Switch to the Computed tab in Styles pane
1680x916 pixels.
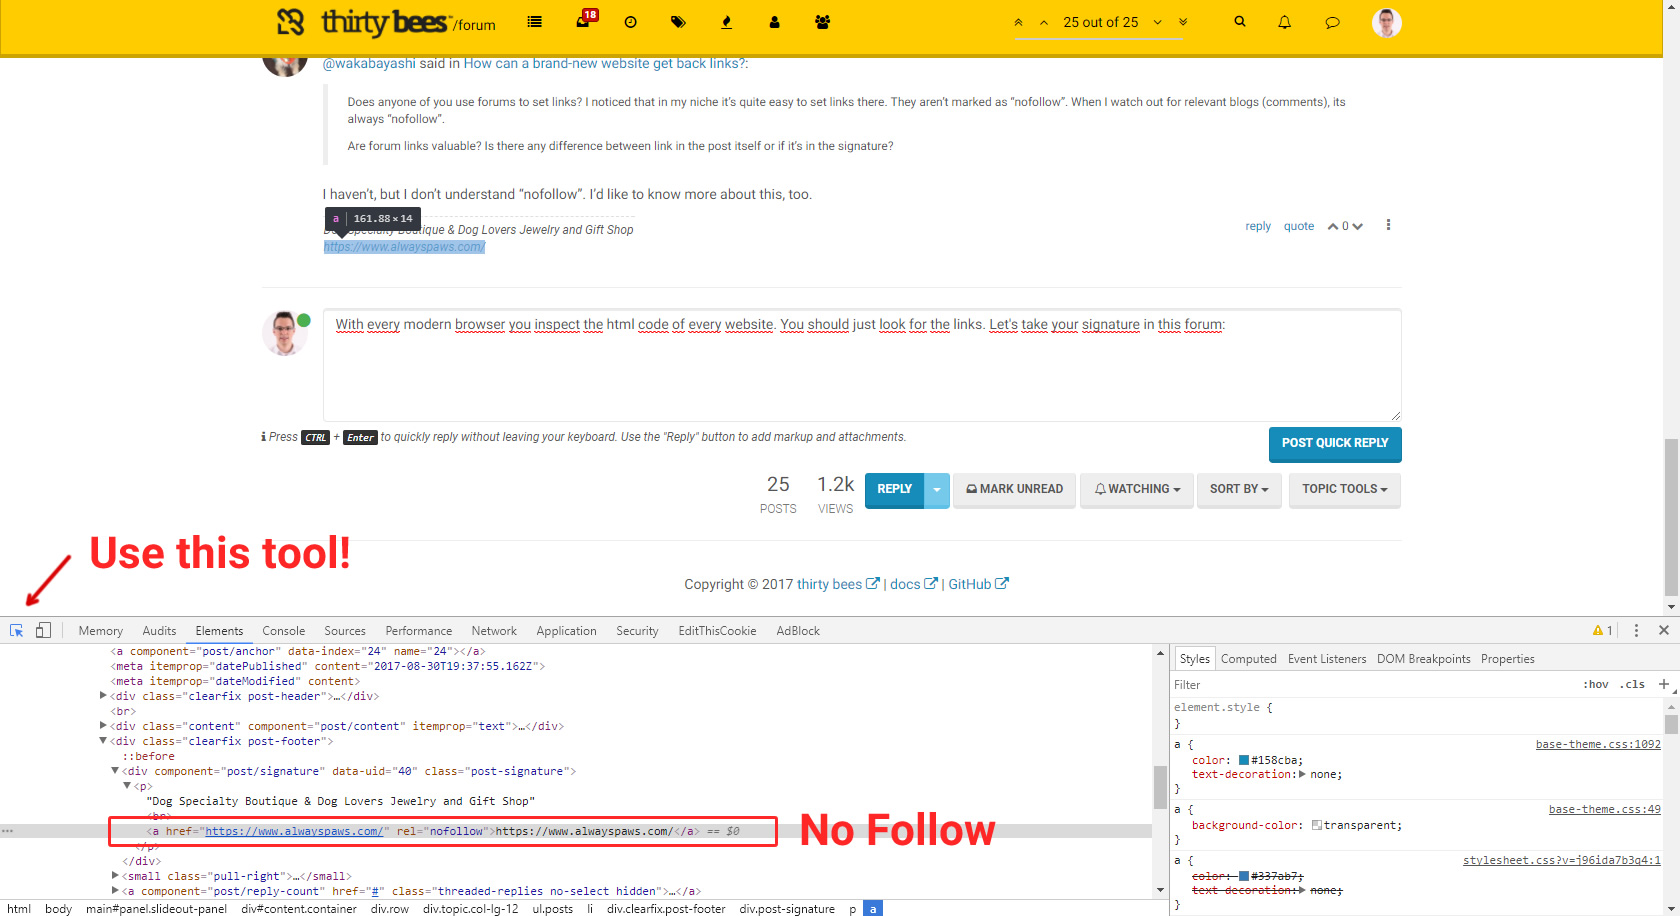pos(1248,658)
